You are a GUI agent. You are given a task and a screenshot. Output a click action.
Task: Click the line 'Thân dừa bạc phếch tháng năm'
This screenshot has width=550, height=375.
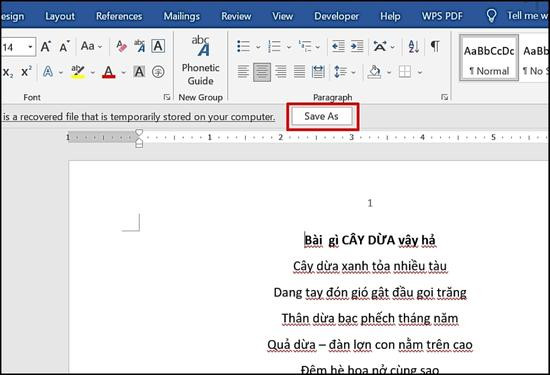tap(370, 318)
